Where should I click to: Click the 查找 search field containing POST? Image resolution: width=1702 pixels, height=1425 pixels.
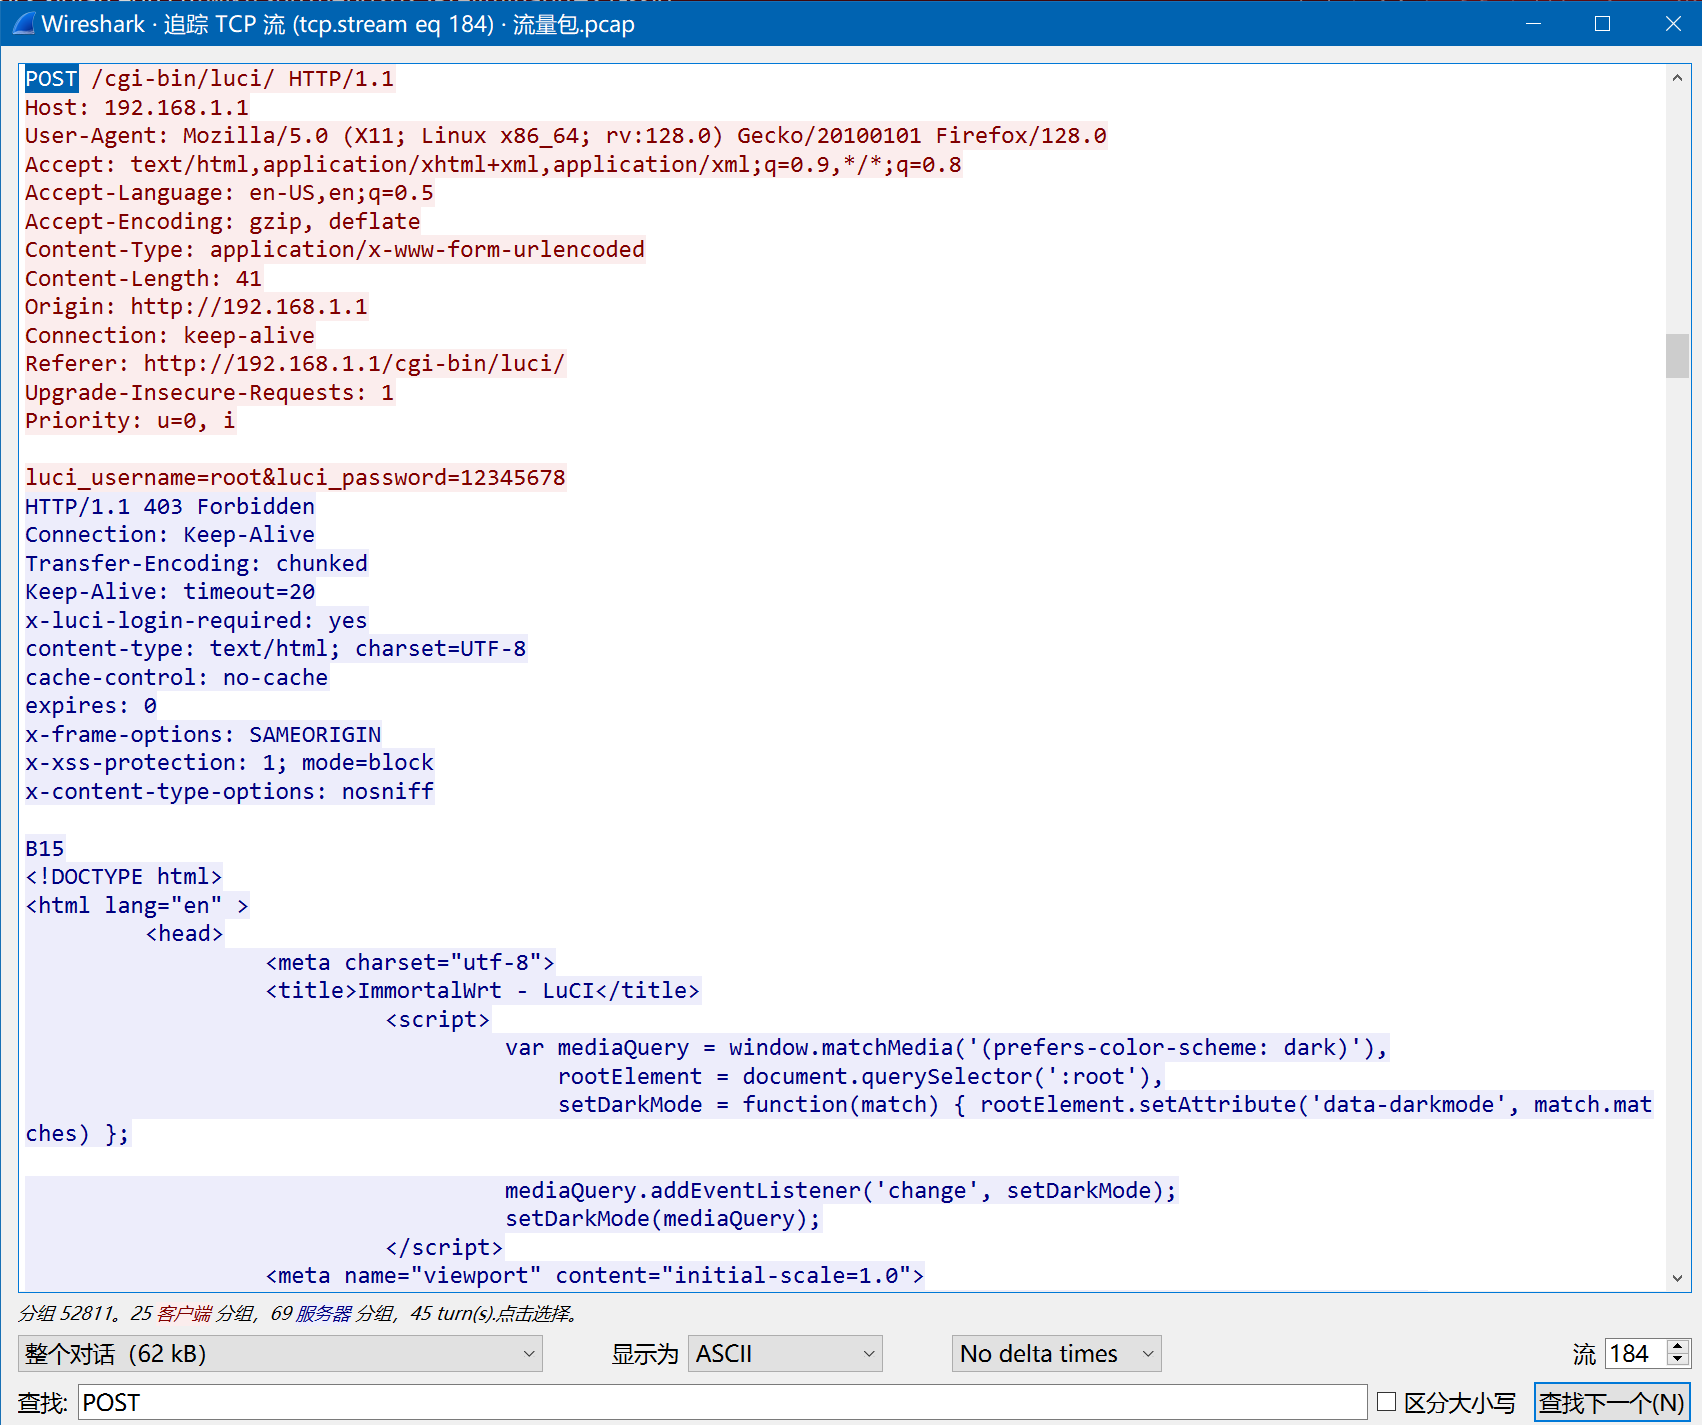720,1402
